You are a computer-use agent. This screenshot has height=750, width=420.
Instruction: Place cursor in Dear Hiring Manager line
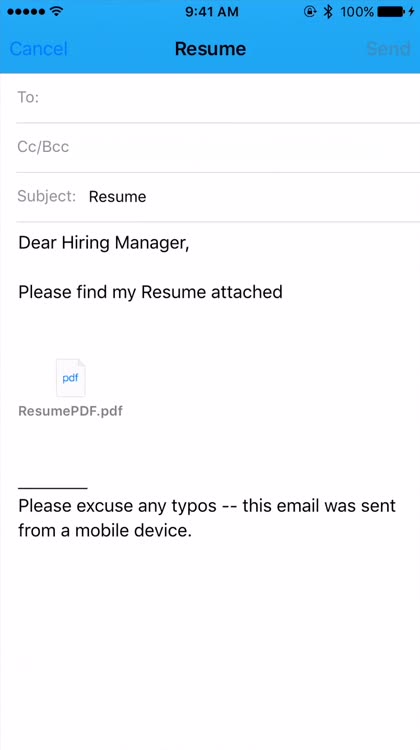(x=104, y=243)
